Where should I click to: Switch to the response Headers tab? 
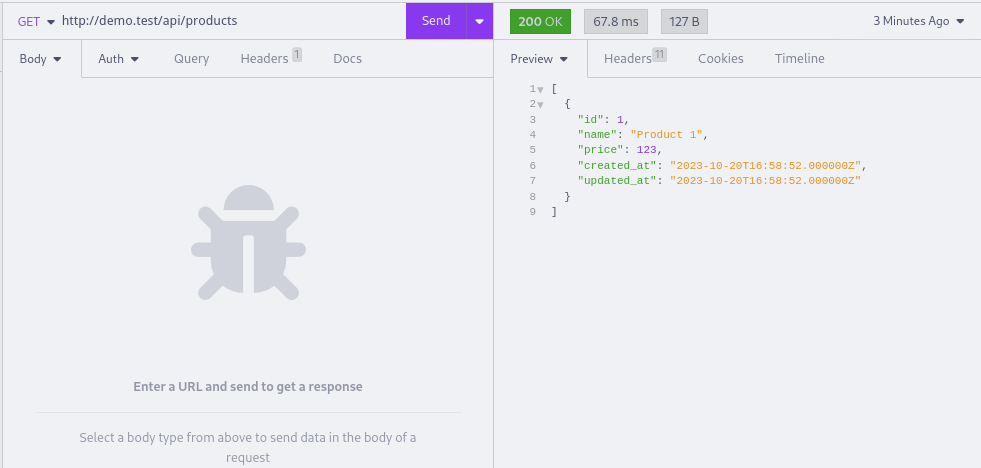pyautogui.click(x=628, y=59)
